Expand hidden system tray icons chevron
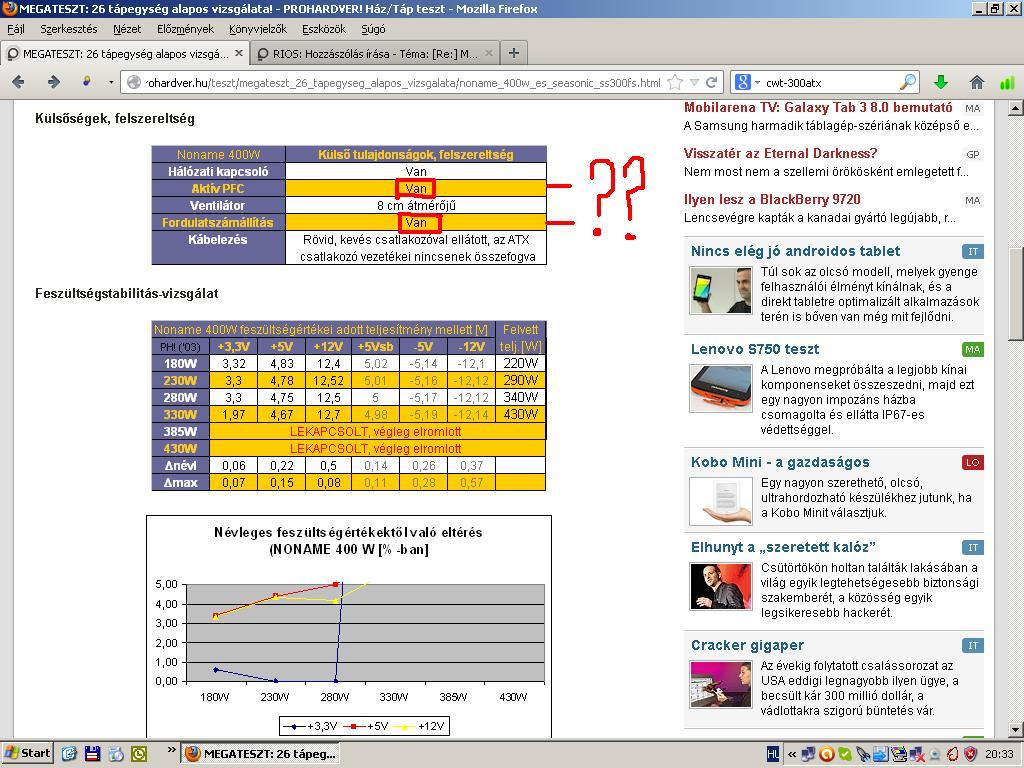 pyautogui.click(x=792, y=754)
